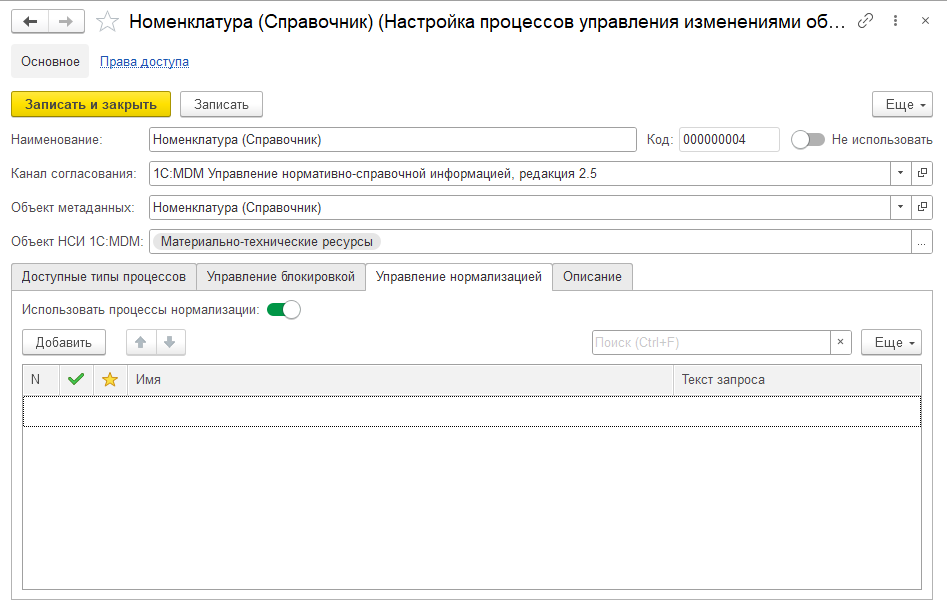Move row up with the up arrow
The image size is (947, 612).
pyautogui.click(x=141, y=343)
